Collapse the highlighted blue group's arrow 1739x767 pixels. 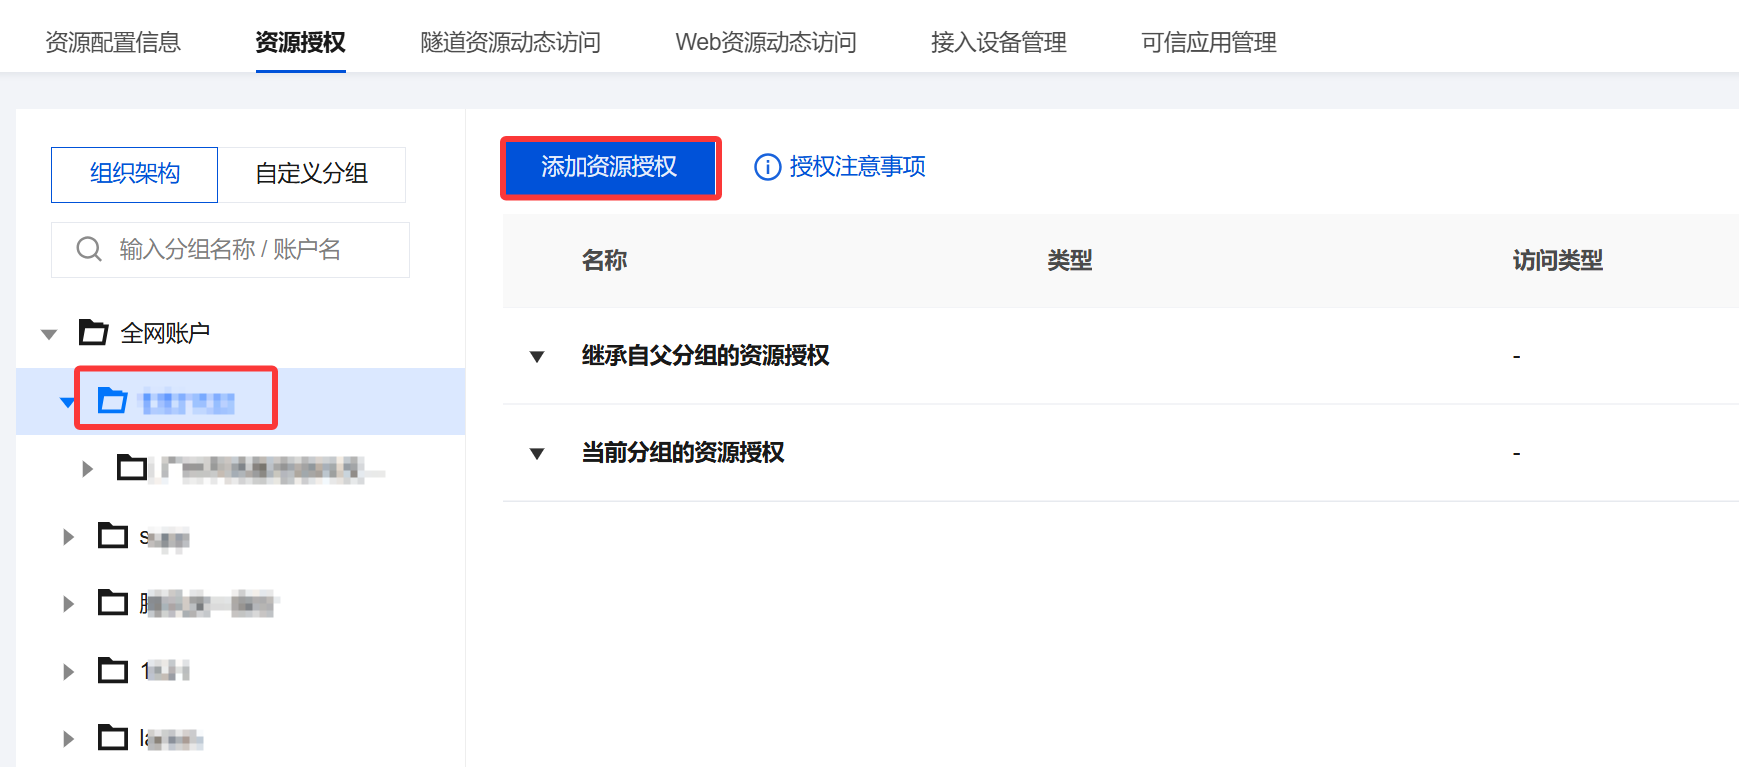point(67,402)
